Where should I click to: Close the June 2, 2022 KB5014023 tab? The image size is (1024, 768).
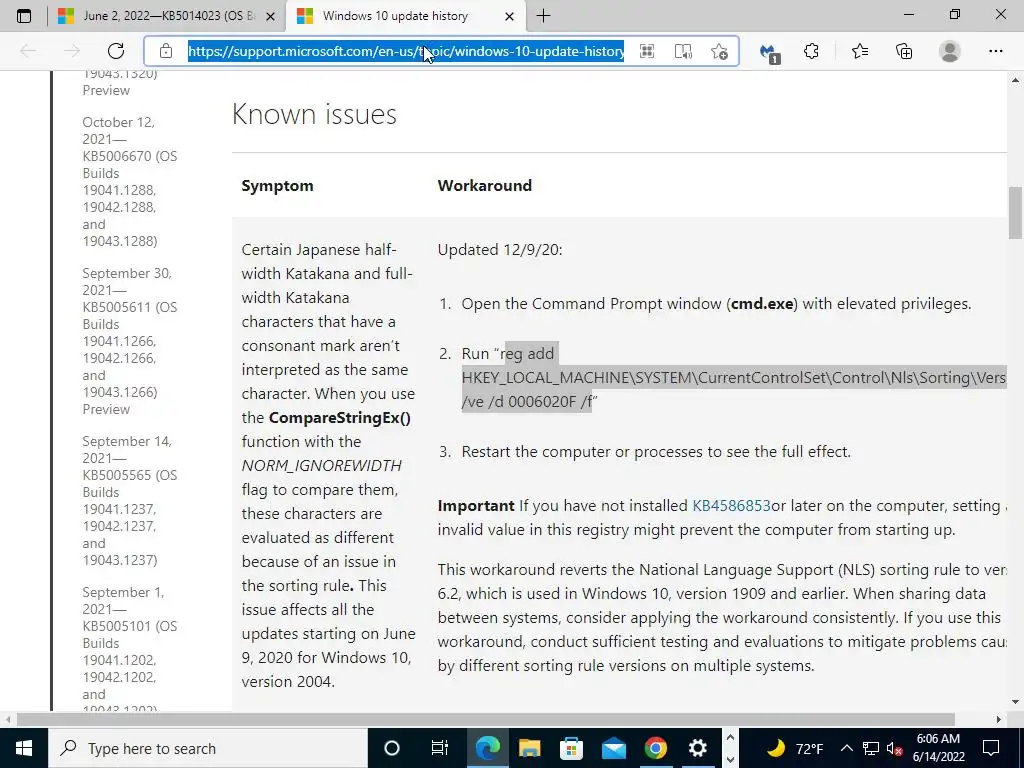tap(270, 16)
